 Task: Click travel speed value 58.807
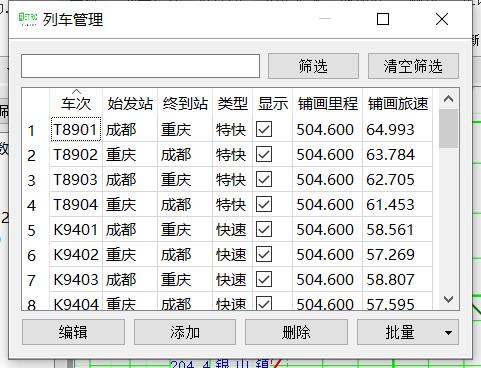[390, 279]
